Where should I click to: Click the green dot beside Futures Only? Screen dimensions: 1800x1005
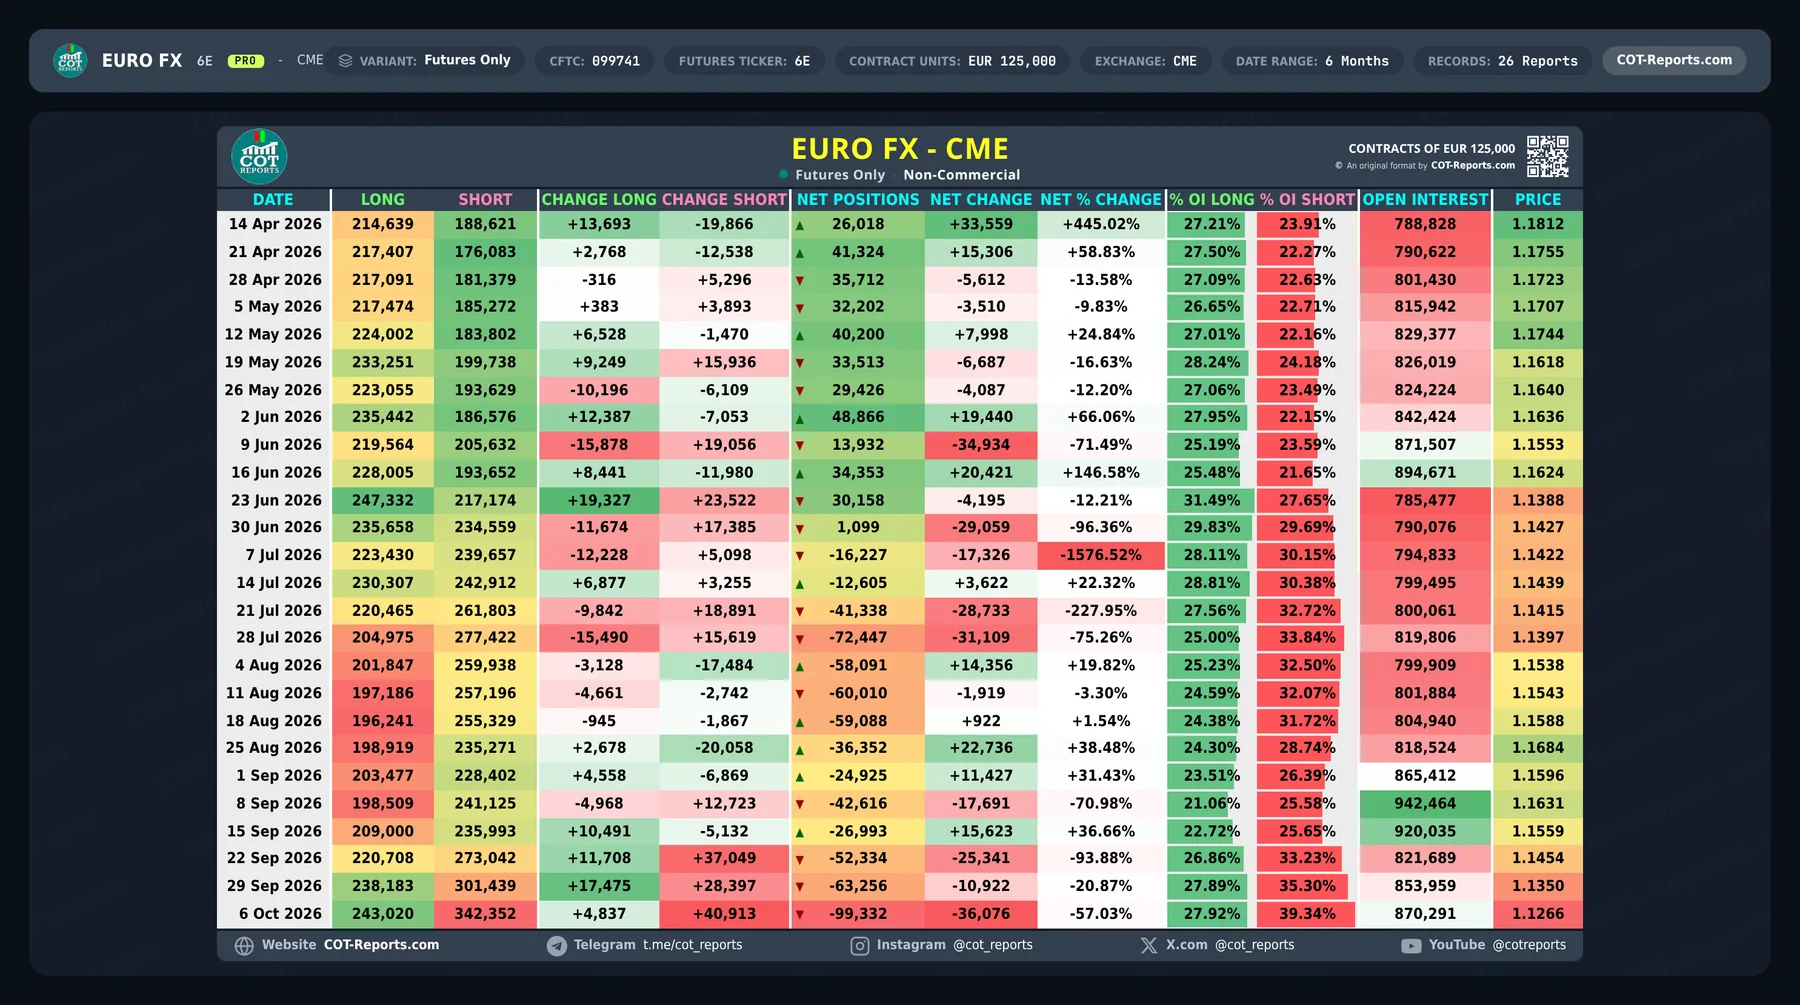pos(784,174)
